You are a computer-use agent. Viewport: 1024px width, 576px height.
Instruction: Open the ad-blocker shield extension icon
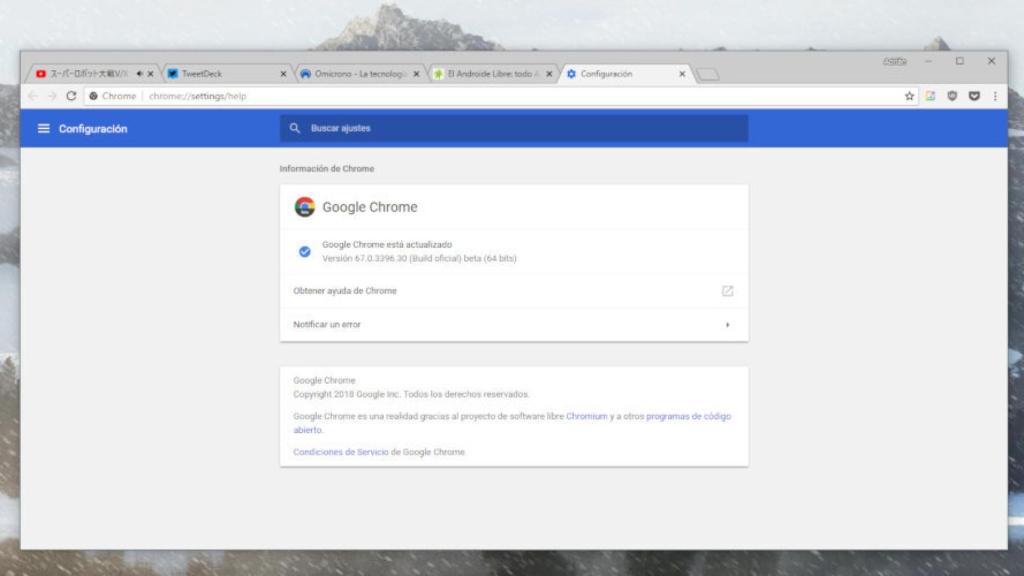point(953,96)
